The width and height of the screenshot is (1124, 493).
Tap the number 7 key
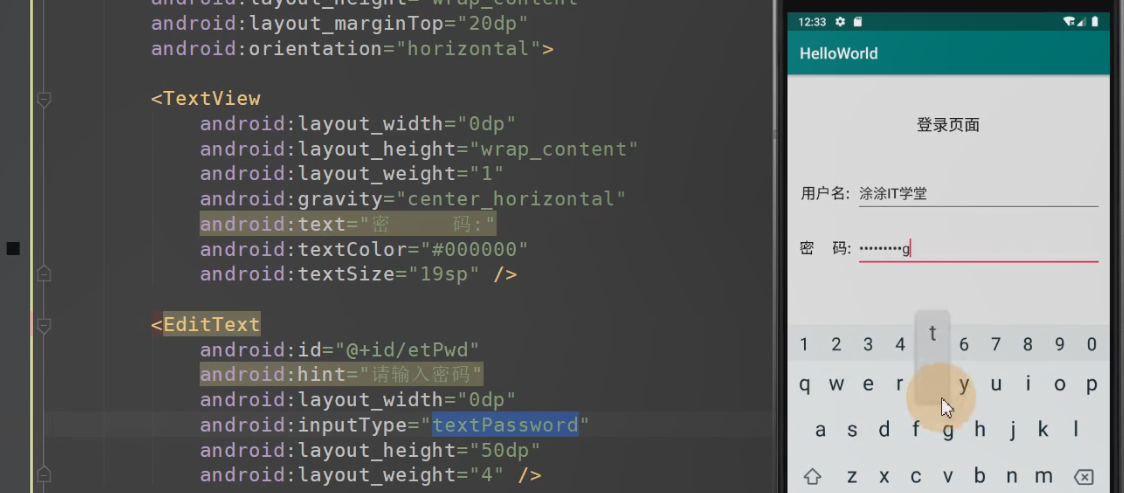click(x=996, y=345)
